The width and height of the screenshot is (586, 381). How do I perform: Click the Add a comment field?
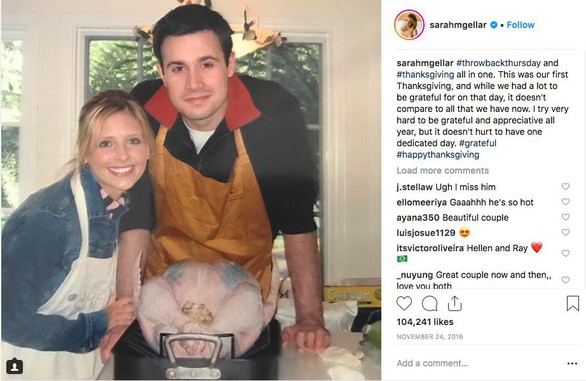[478, 363]
